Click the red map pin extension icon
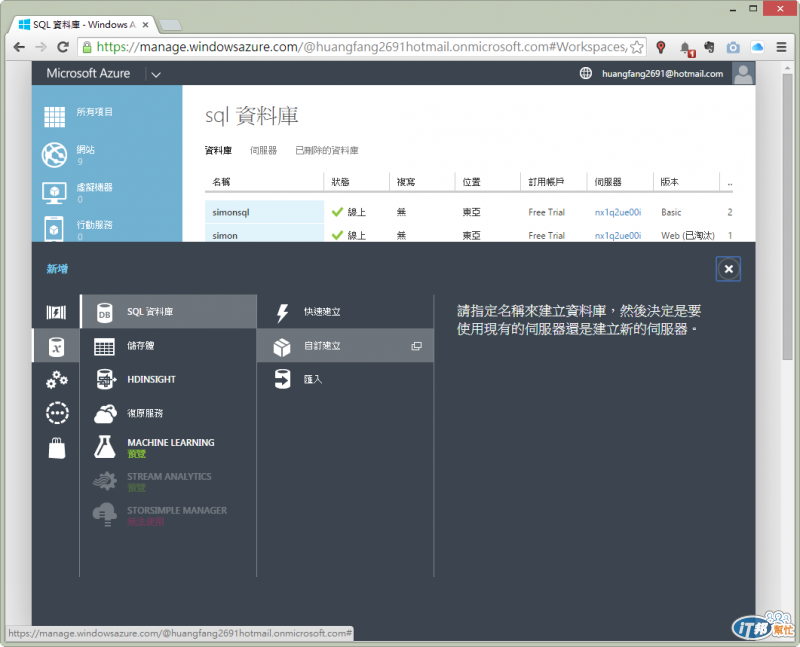This screenshot has width=800, height=647. coord(661,47)
